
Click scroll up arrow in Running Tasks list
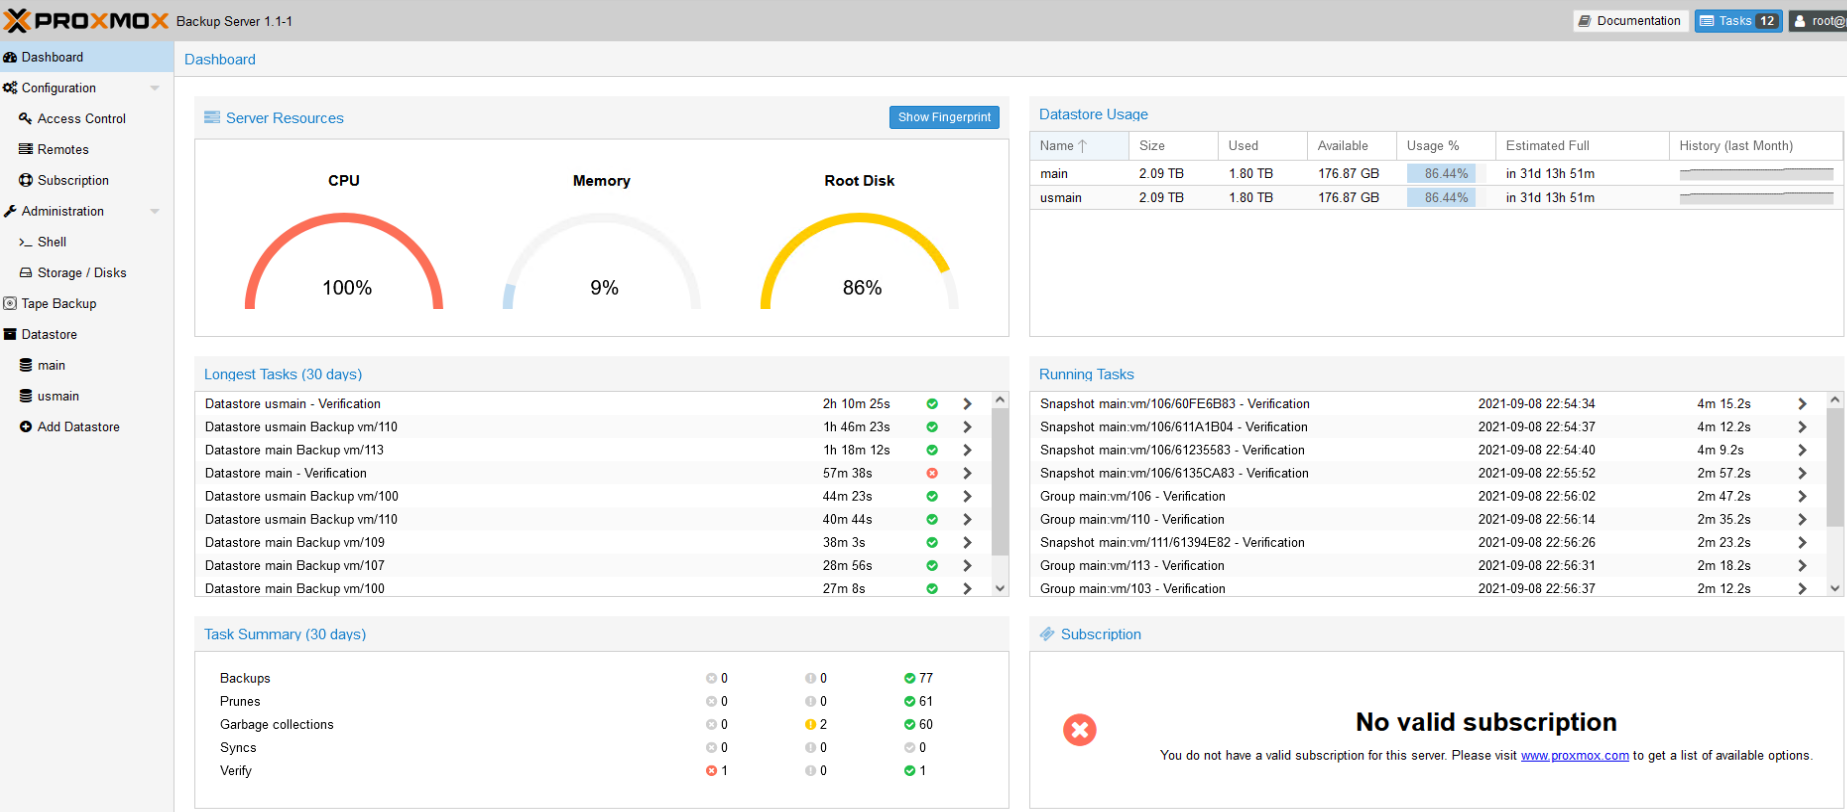click(1835, 400)
